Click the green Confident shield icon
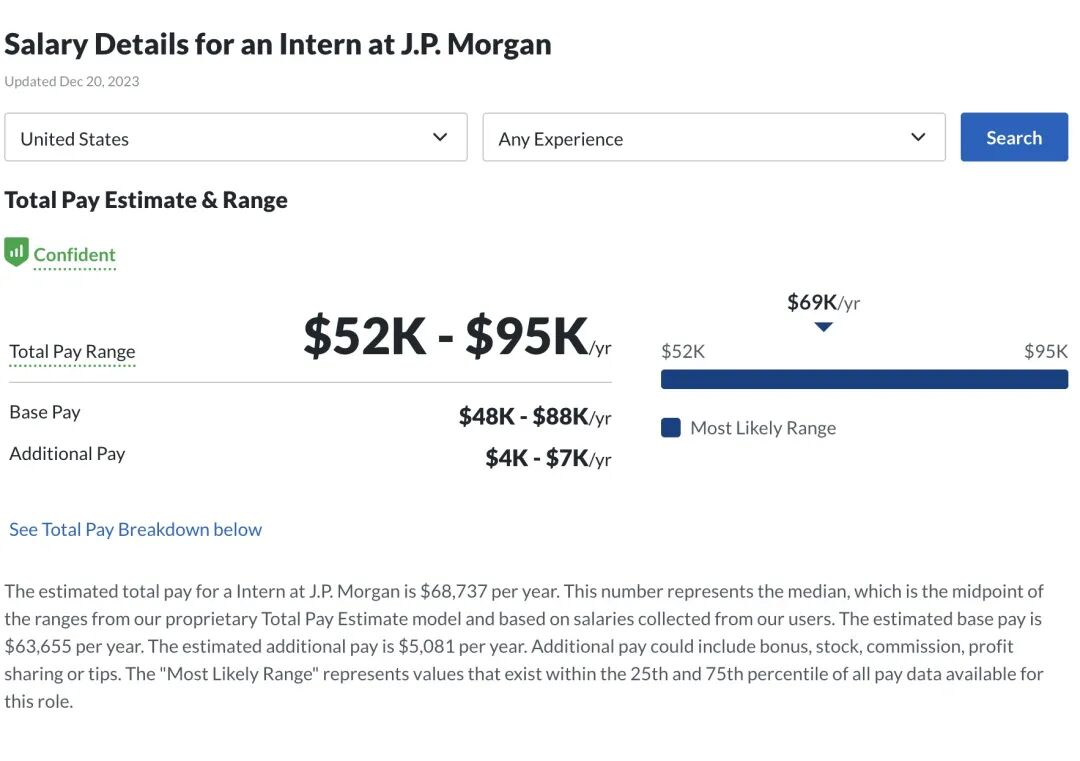This screenshot has height=761, width=1080. click(x=16, y=253)
